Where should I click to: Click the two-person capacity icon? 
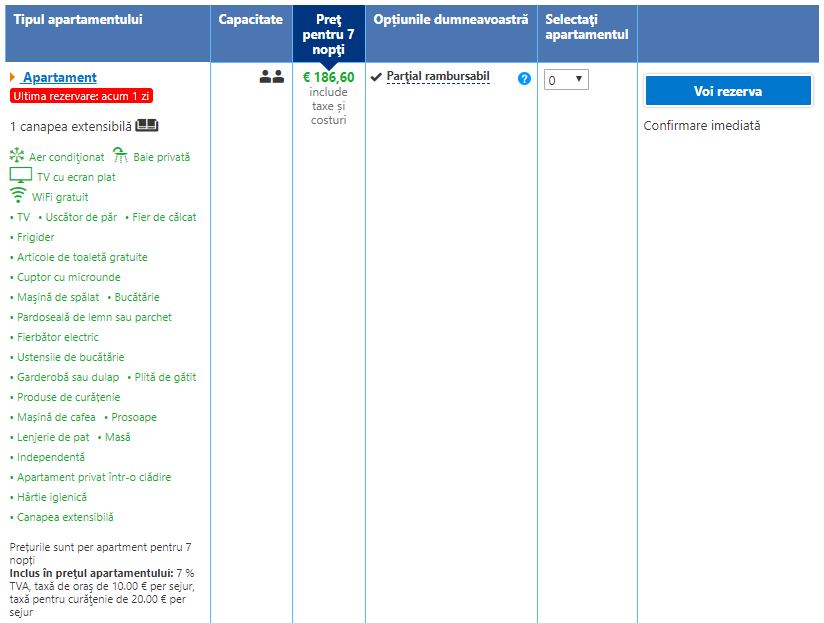[271, 77]
